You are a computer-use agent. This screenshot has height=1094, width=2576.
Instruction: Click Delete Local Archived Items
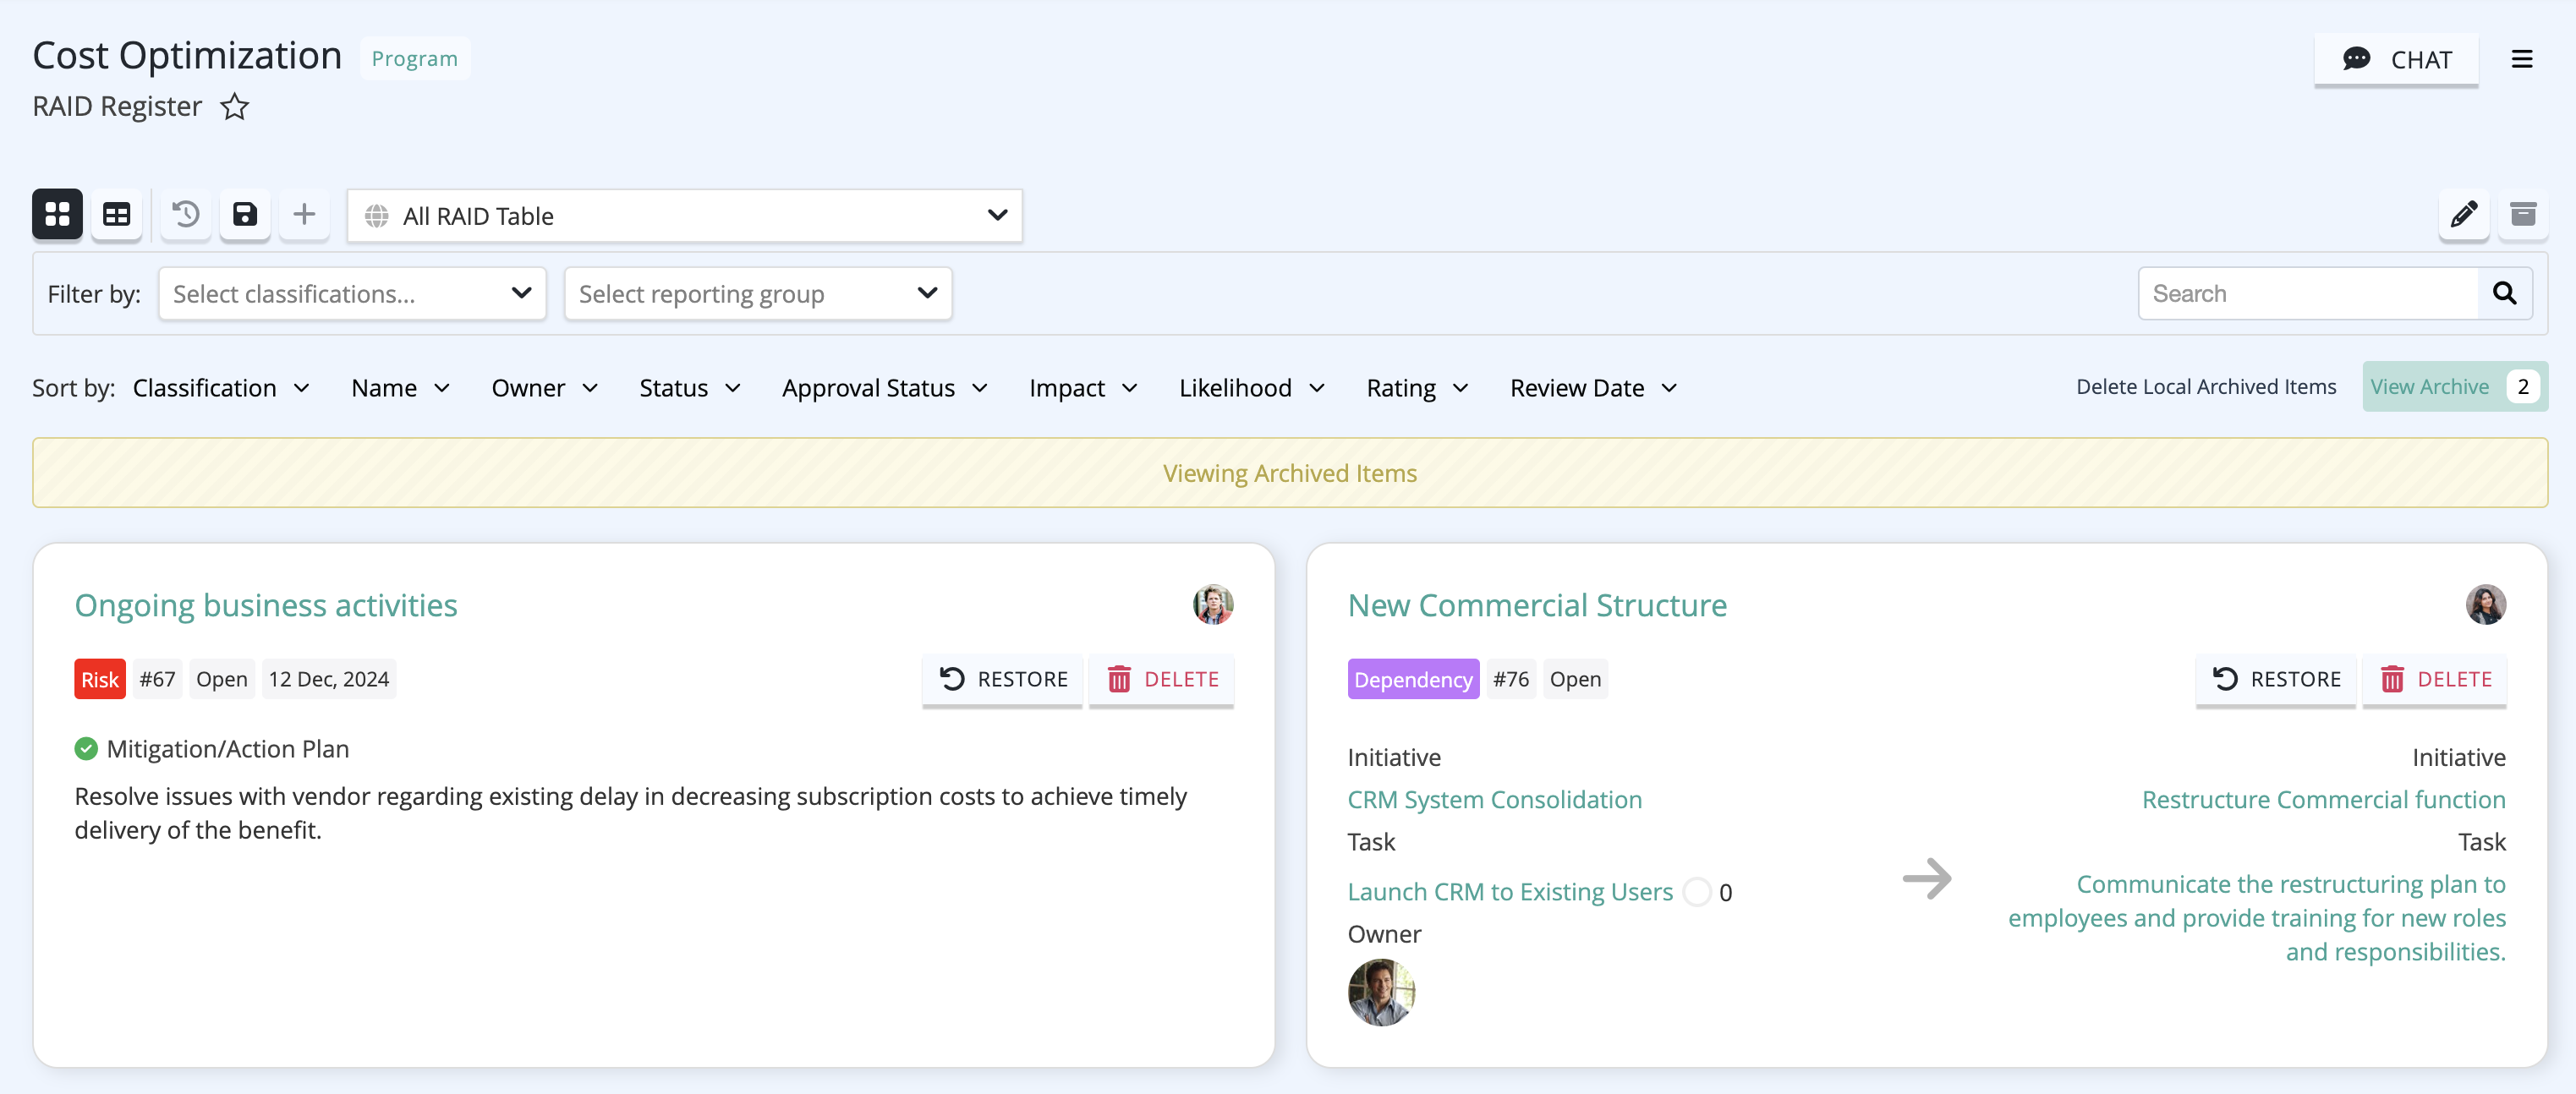click(2206, 387)
